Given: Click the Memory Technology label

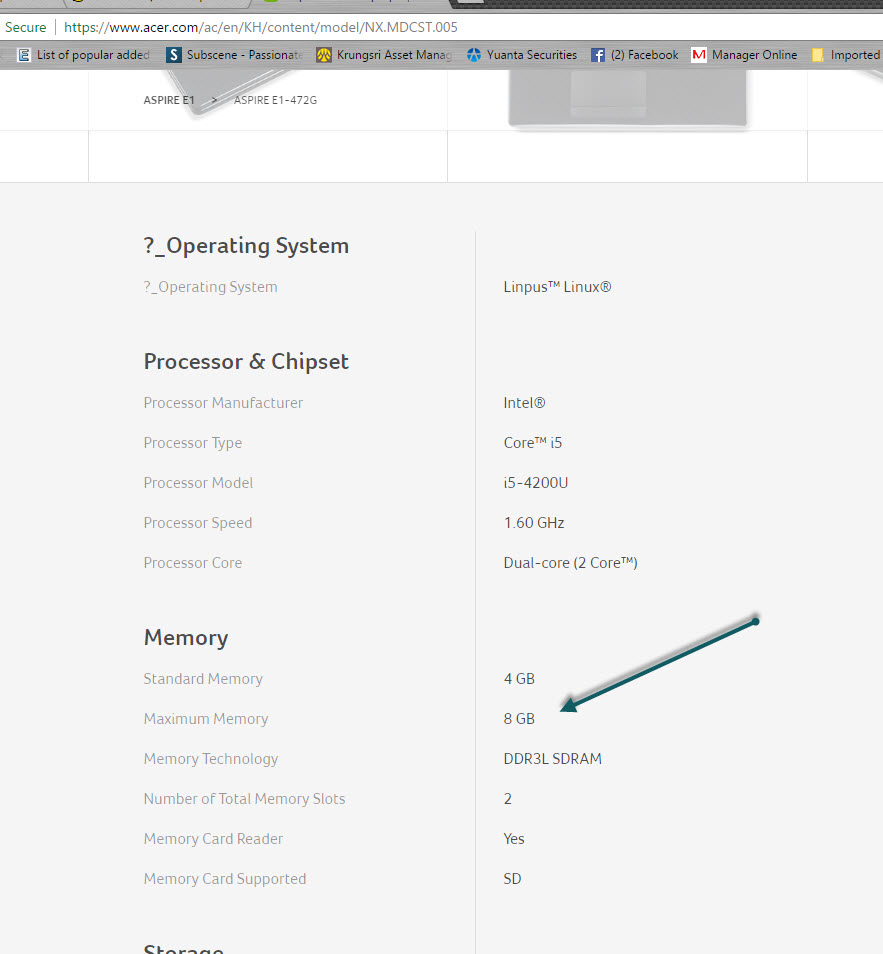Looking at the screenshot, I should click(211, 759).
